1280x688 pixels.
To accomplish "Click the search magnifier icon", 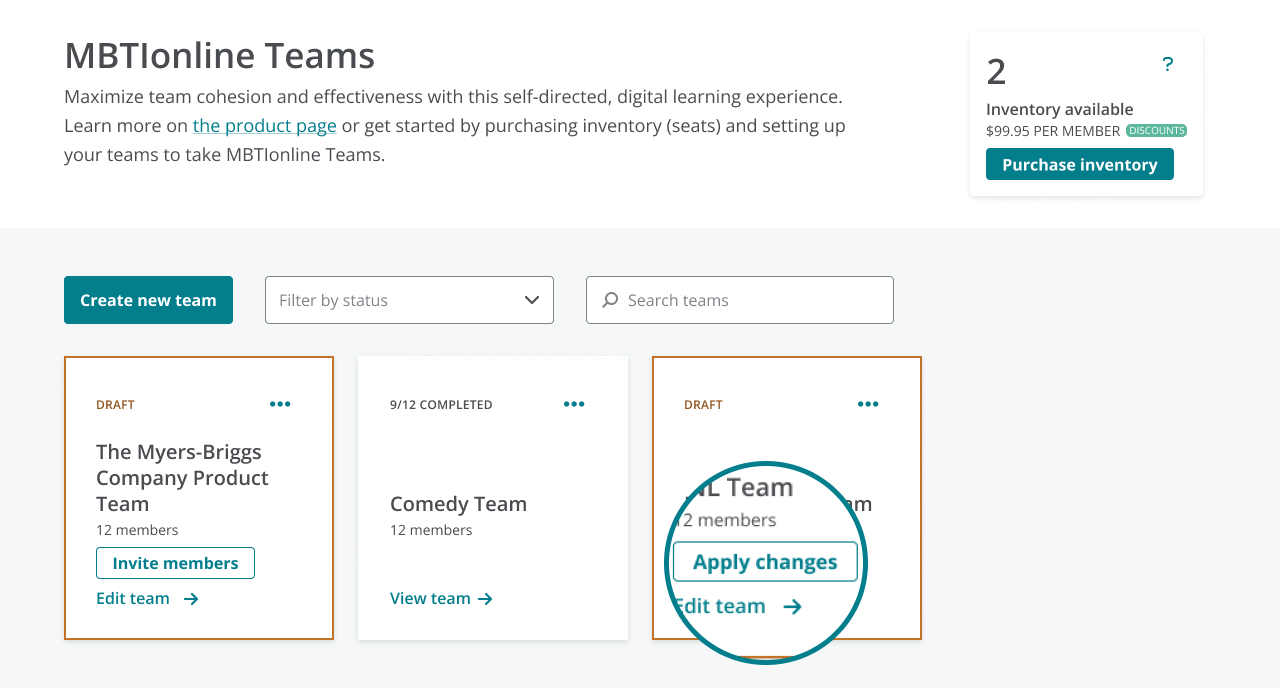I will (x=609, y=300).
